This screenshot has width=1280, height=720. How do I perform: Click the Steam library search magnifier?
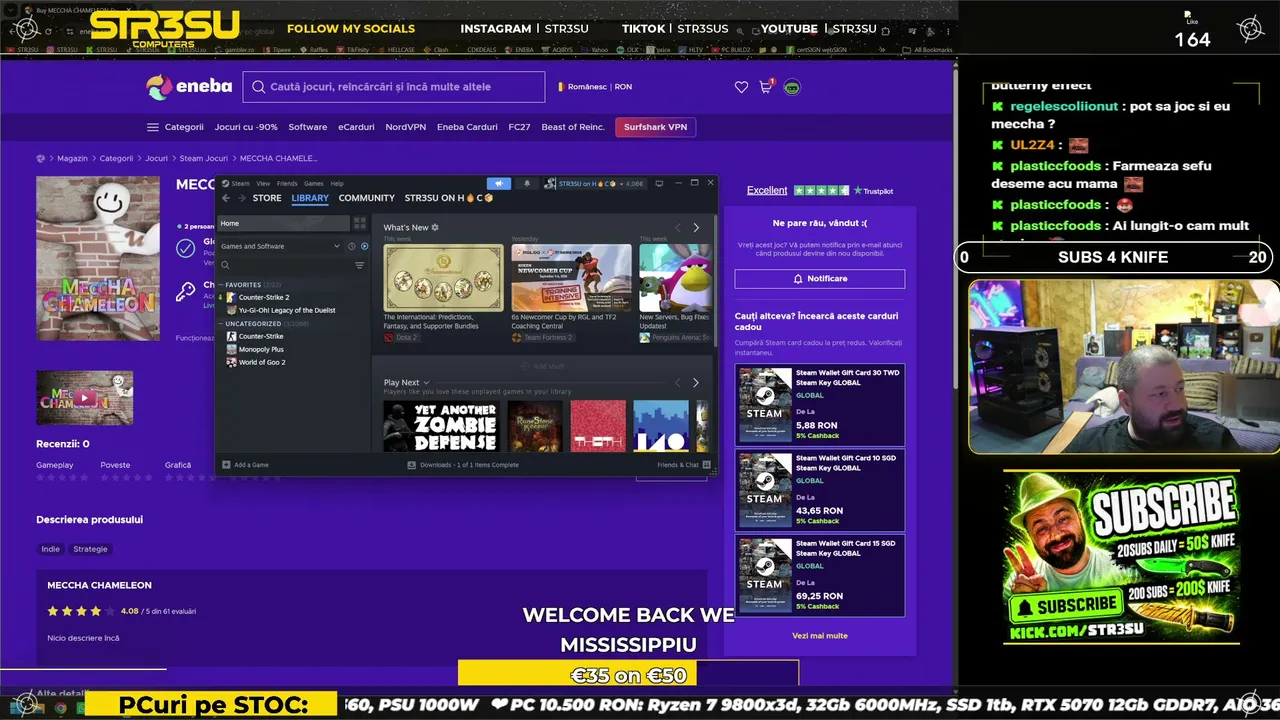pyautogui.click(x=226, y=265)
